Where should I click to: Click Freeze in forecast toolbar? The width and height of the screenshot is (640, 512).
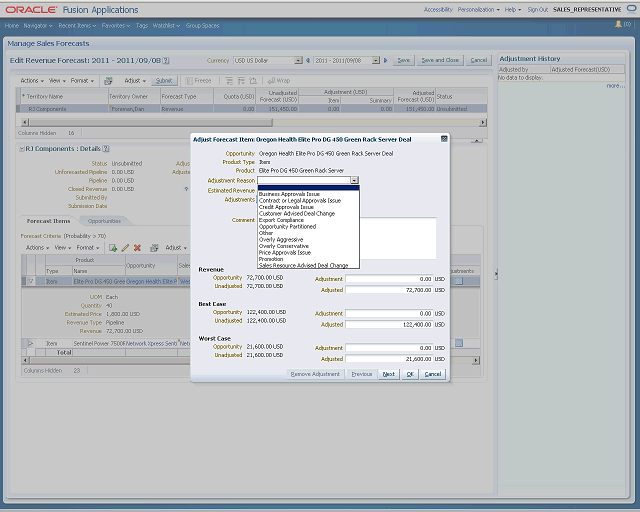(198, 81)
